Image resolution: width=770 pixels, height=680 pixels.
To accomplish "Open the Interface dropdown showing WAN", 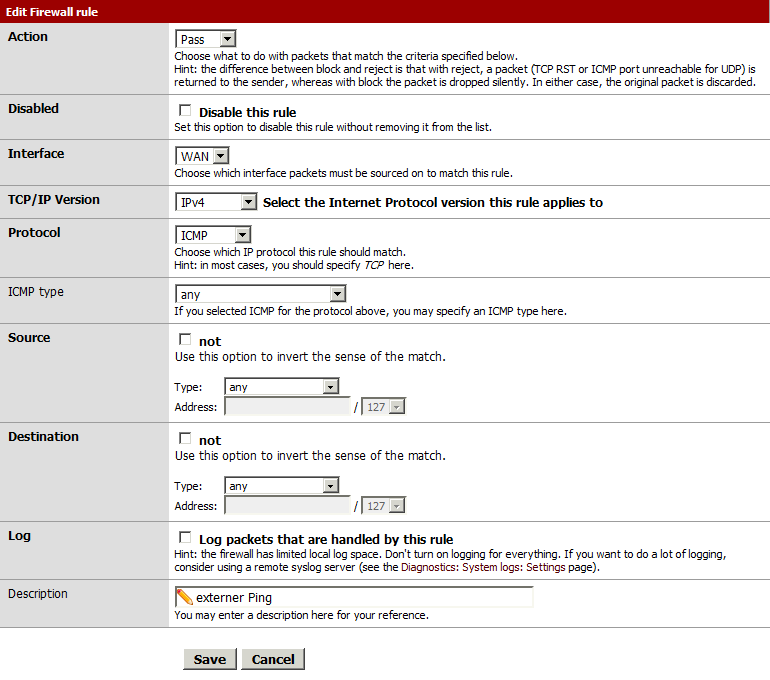I will (x=203, y=156).
